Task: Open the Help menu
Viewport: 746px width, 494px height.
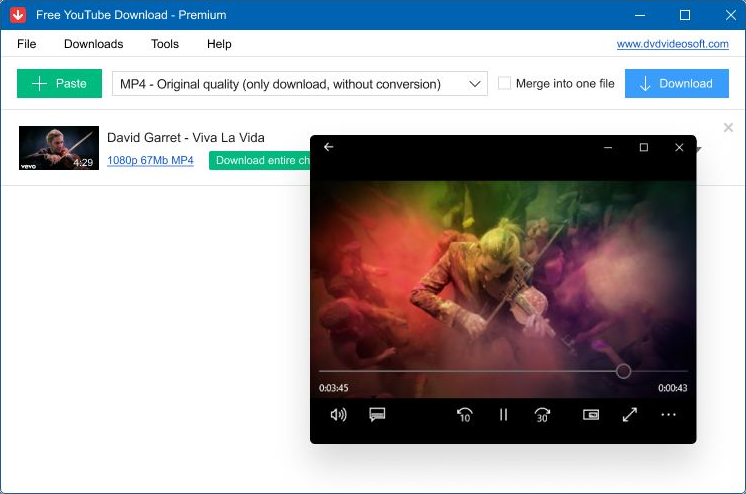Action: [219, 44]
